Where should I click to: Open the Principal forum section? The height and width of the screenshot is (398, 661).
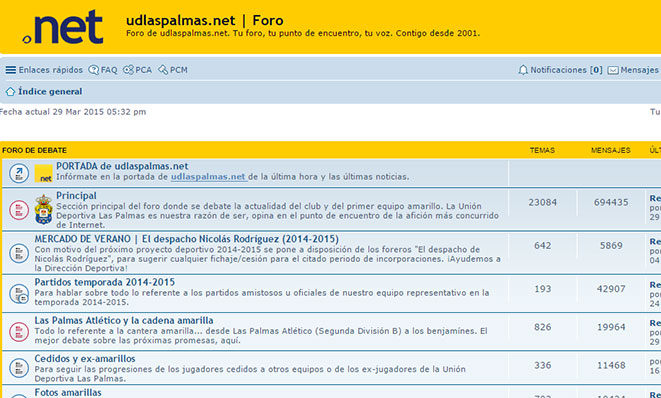(x=76, y=196)
